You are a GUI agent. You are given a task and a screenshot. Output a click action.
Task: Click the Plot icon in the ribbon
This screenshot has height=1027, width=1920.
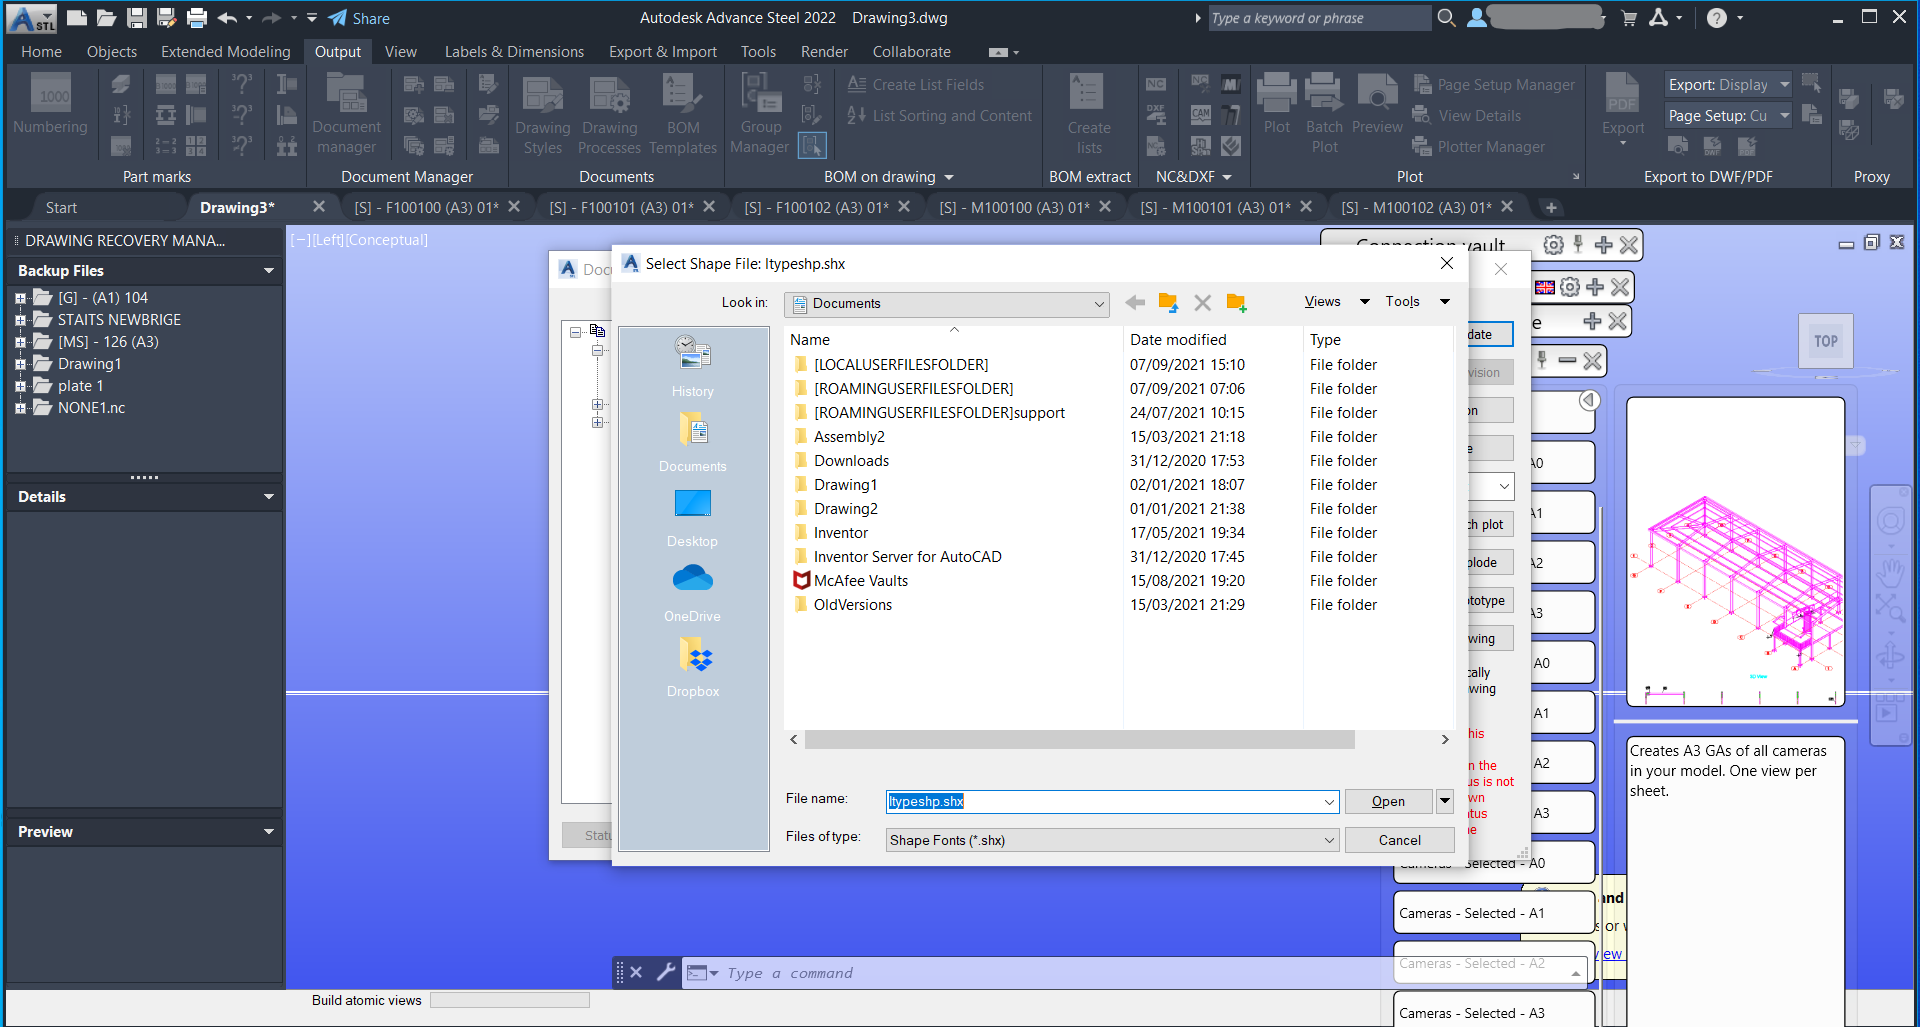point(1277,104)
